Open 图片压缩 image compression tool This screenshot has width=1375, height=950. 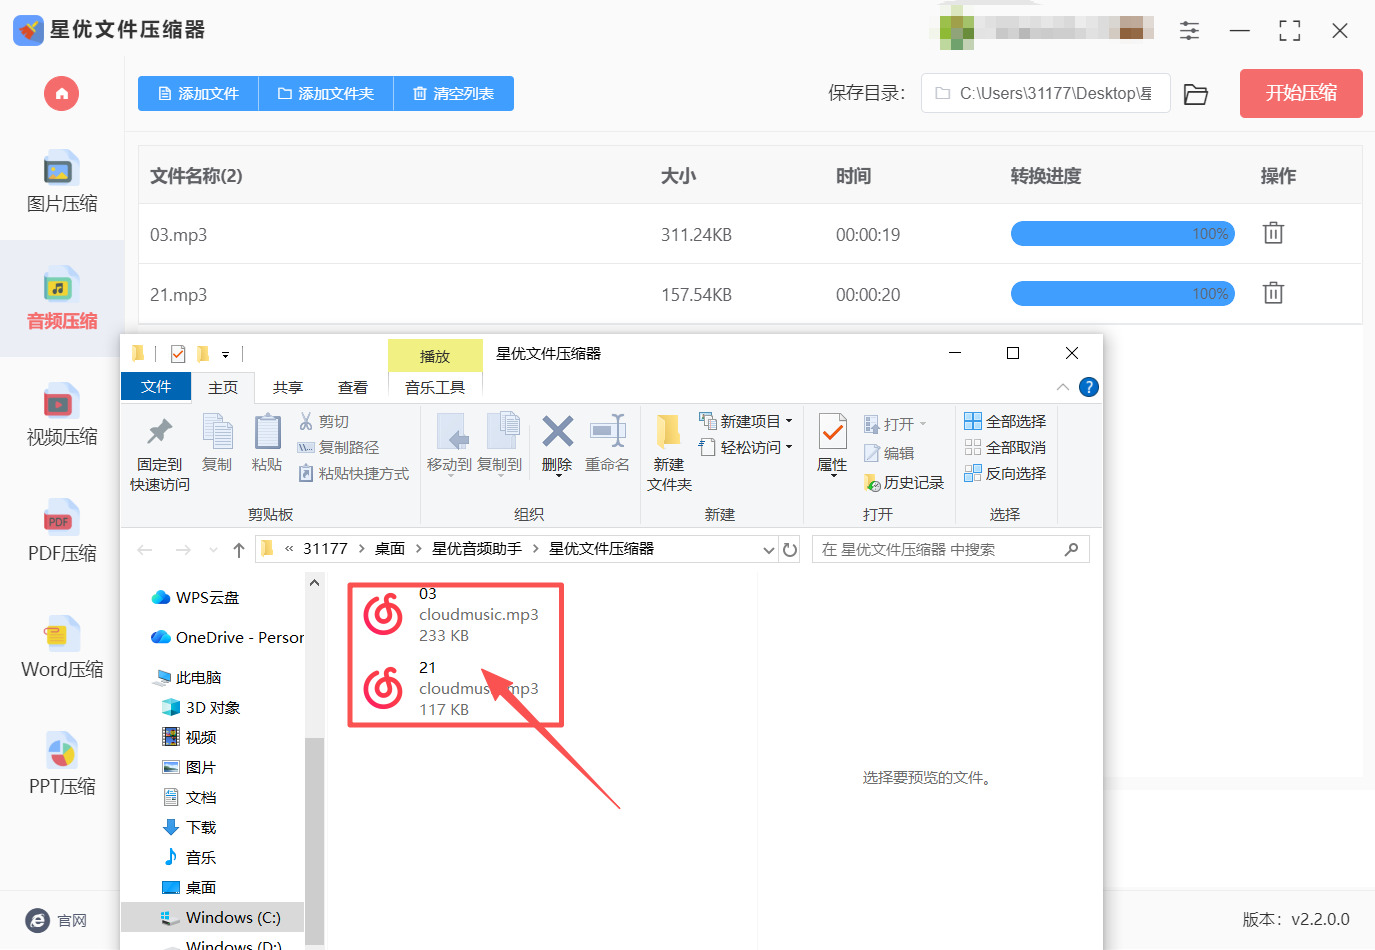[62, 182]
